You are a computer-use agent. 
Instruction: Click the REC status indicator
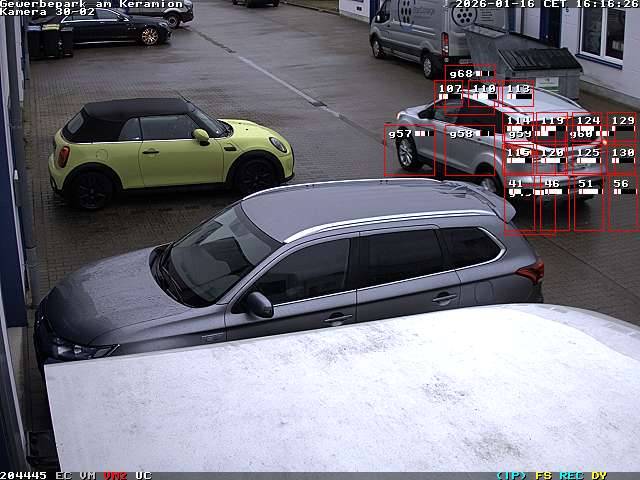571,475
